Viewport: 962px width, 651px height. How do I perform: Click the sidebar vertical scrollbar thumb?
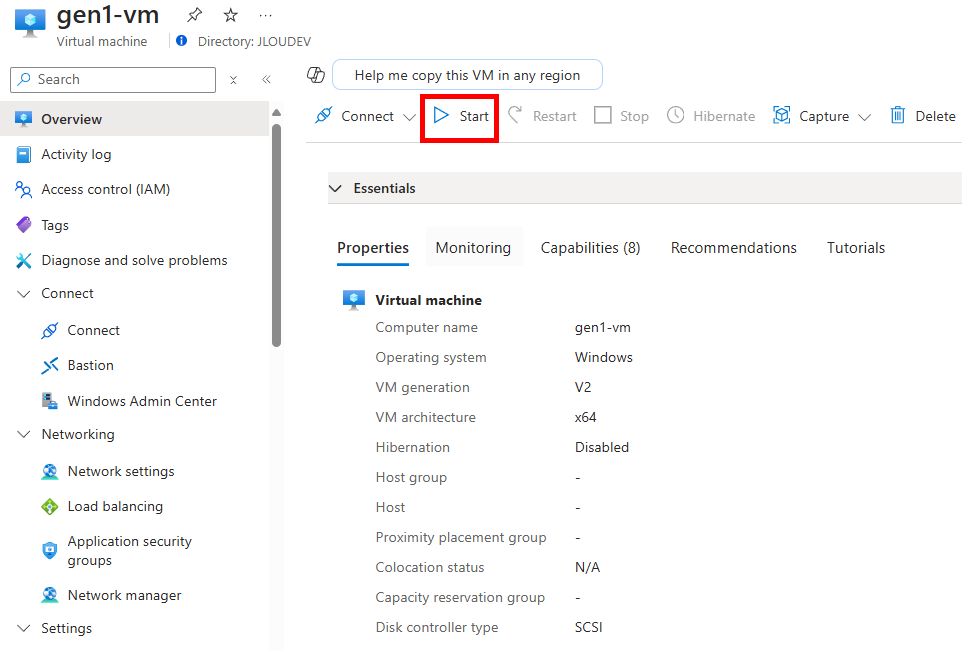click(276, 236)
